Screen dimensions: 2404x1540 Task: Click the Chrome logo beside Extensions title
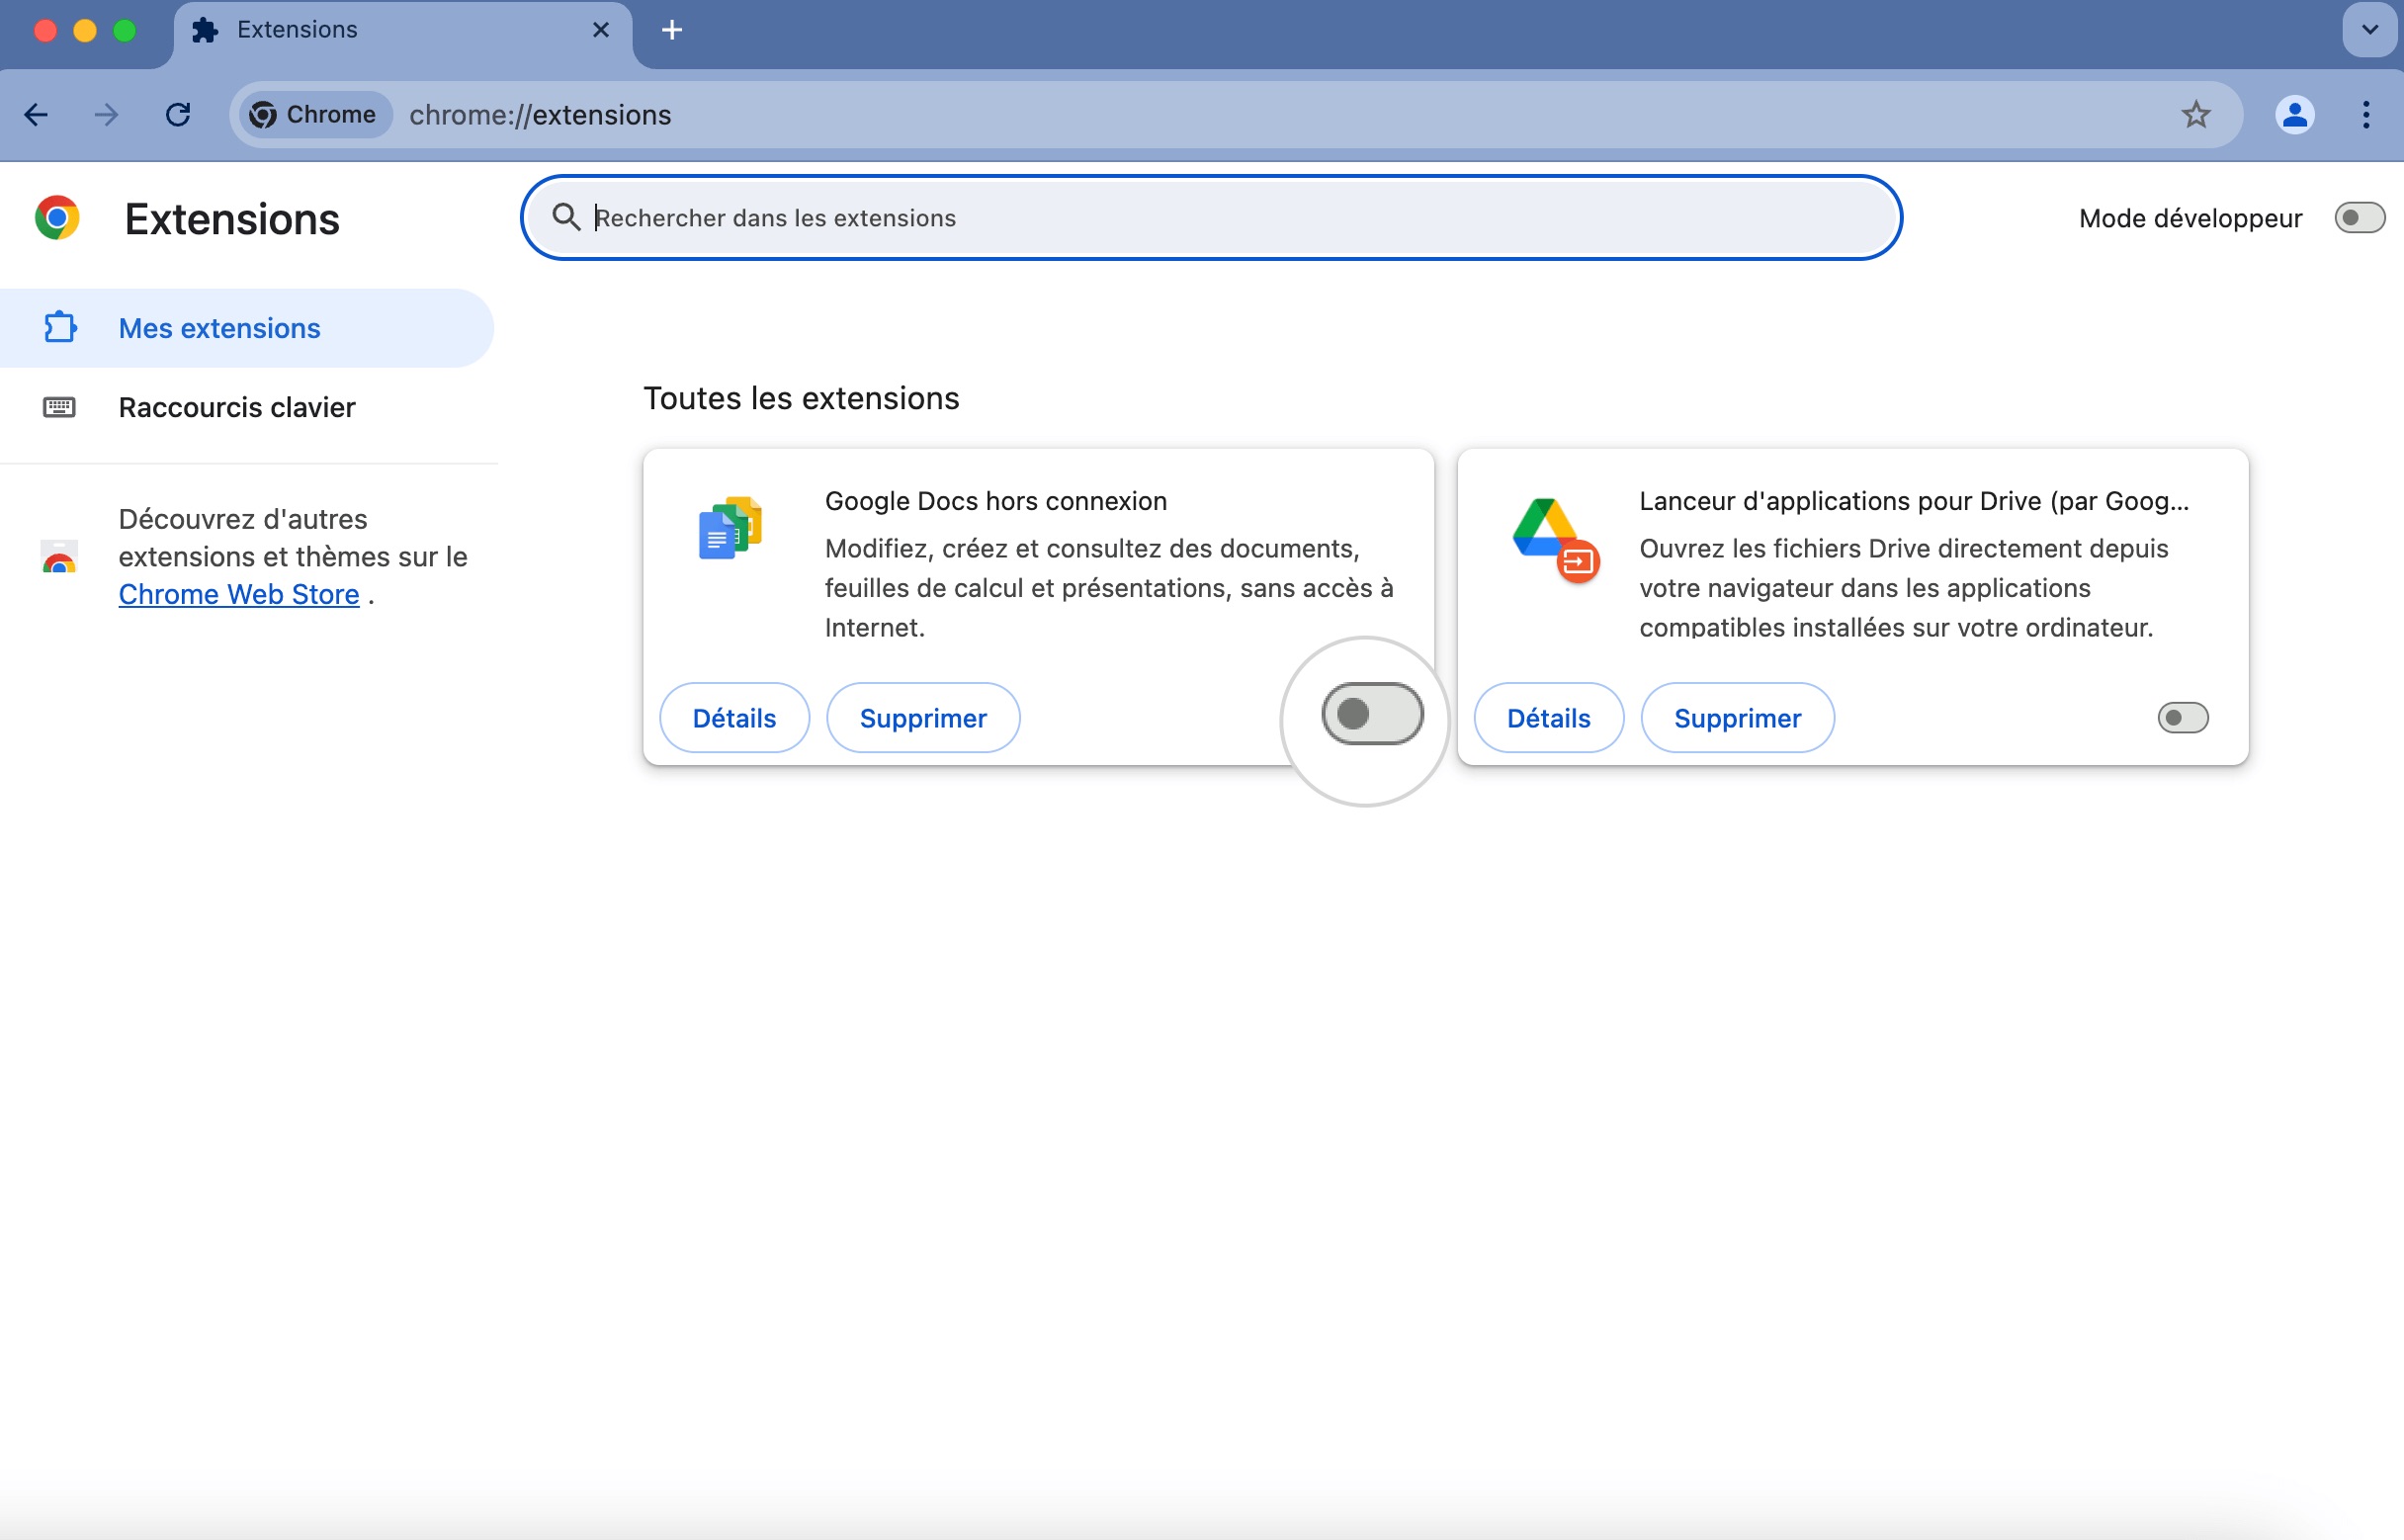[x=57, y=218]
